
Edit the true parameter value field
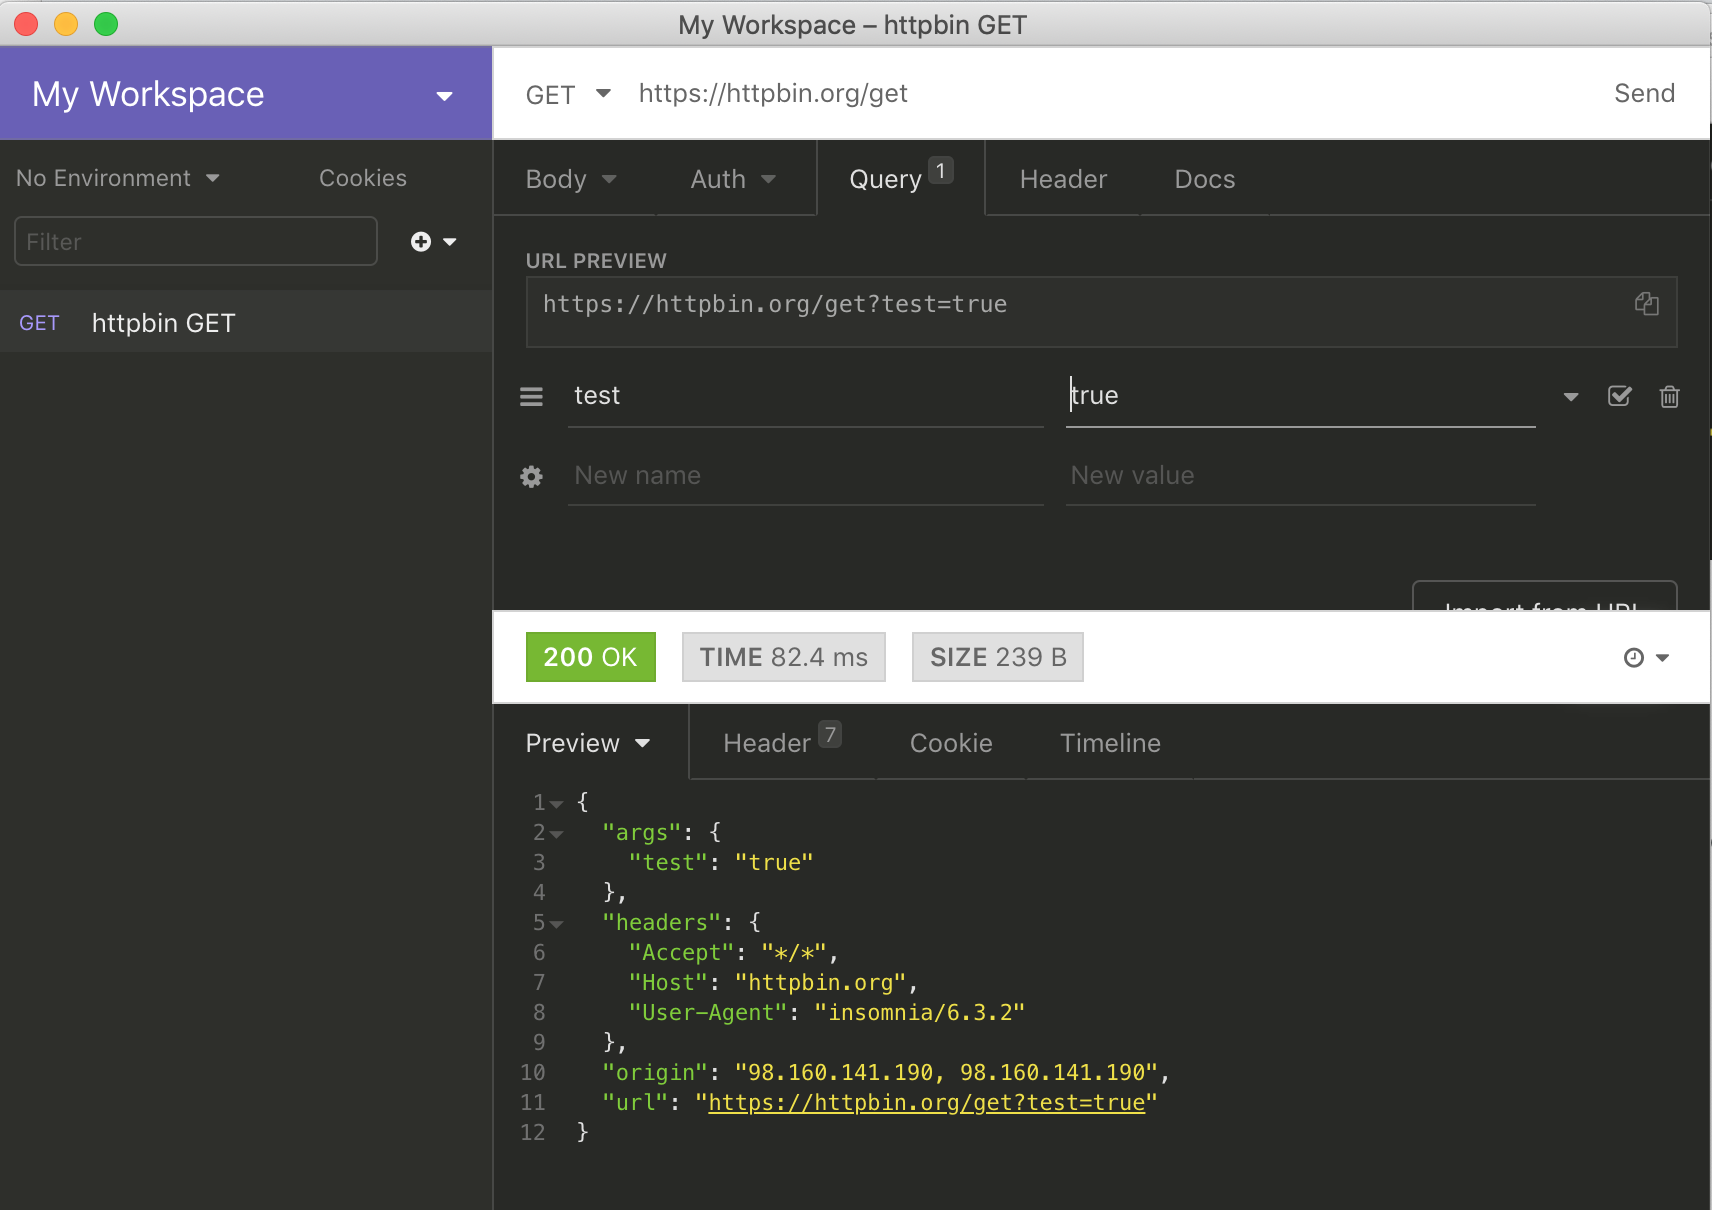1300,397
